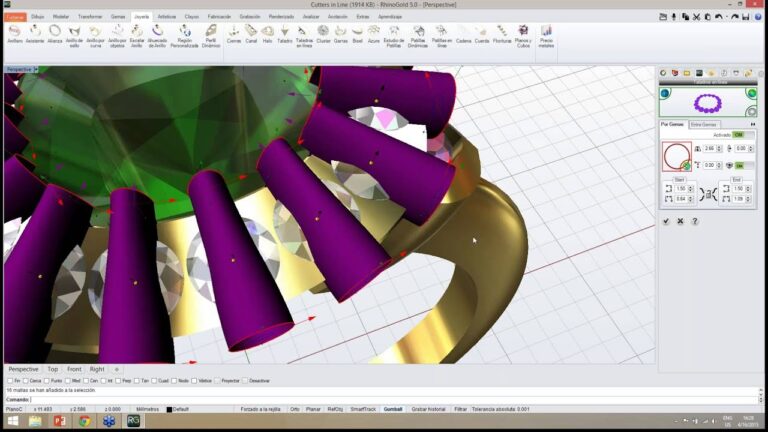Choose the Anillo de sello tool
The width and height of the screenshot is (768, 432).
(74, 37)
